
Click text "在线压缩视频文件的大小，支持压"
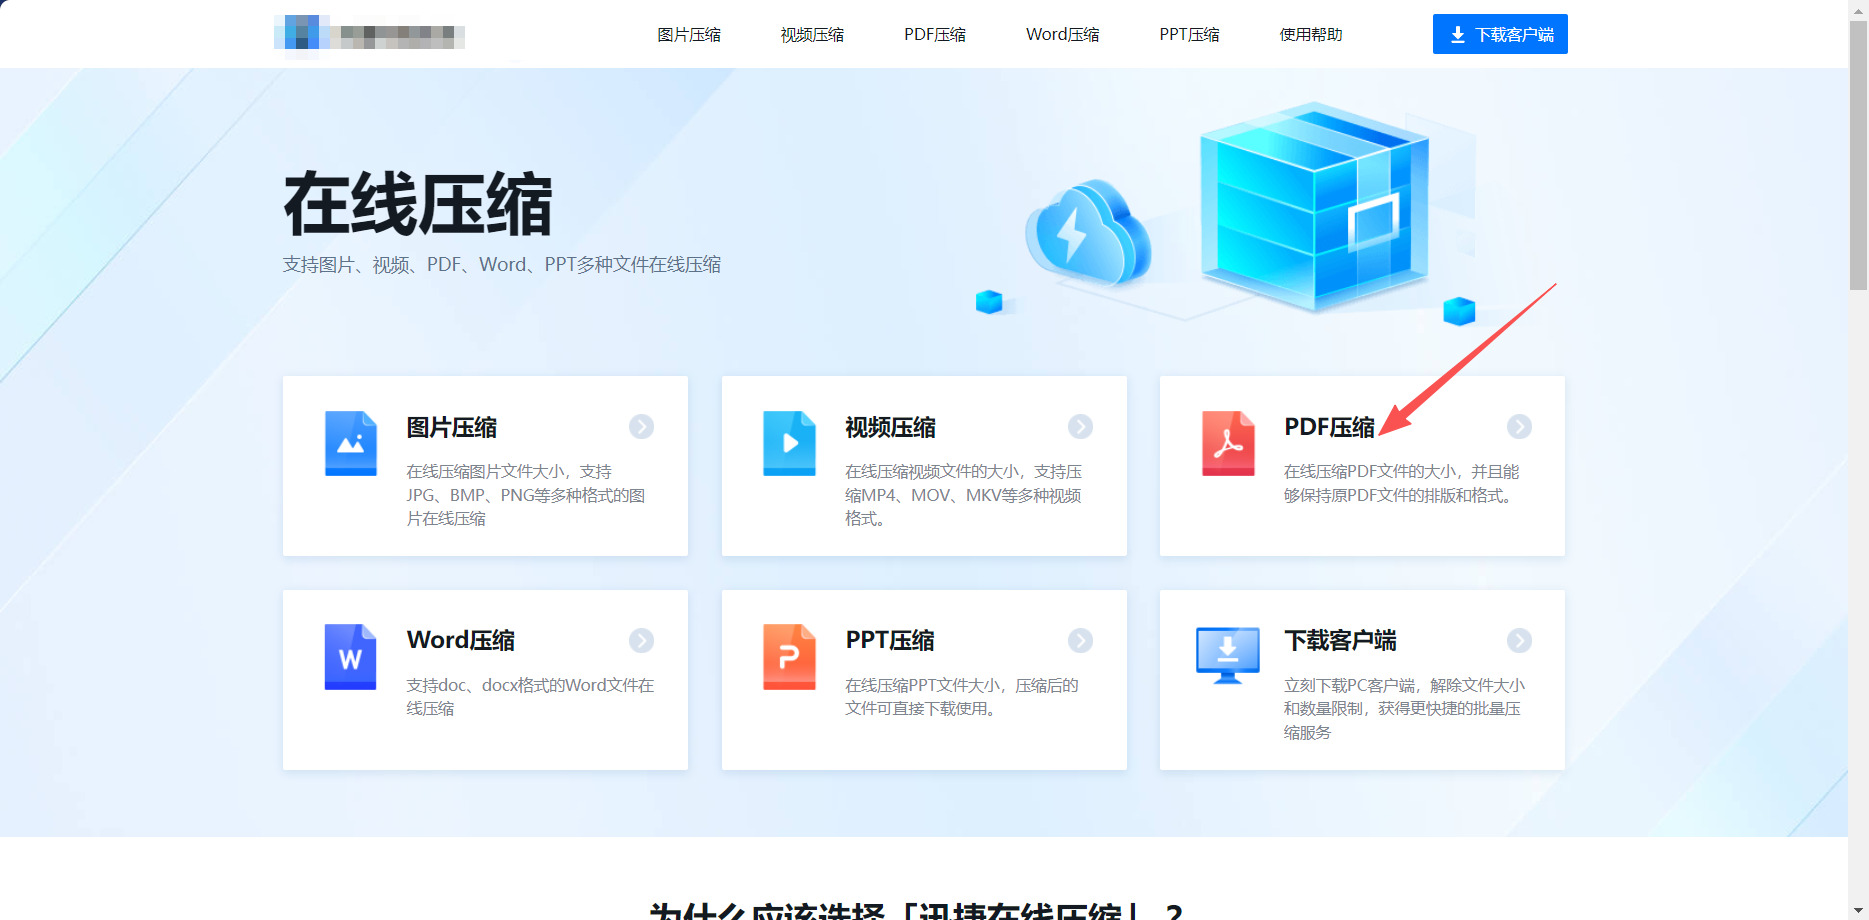(x=963, y=472)
